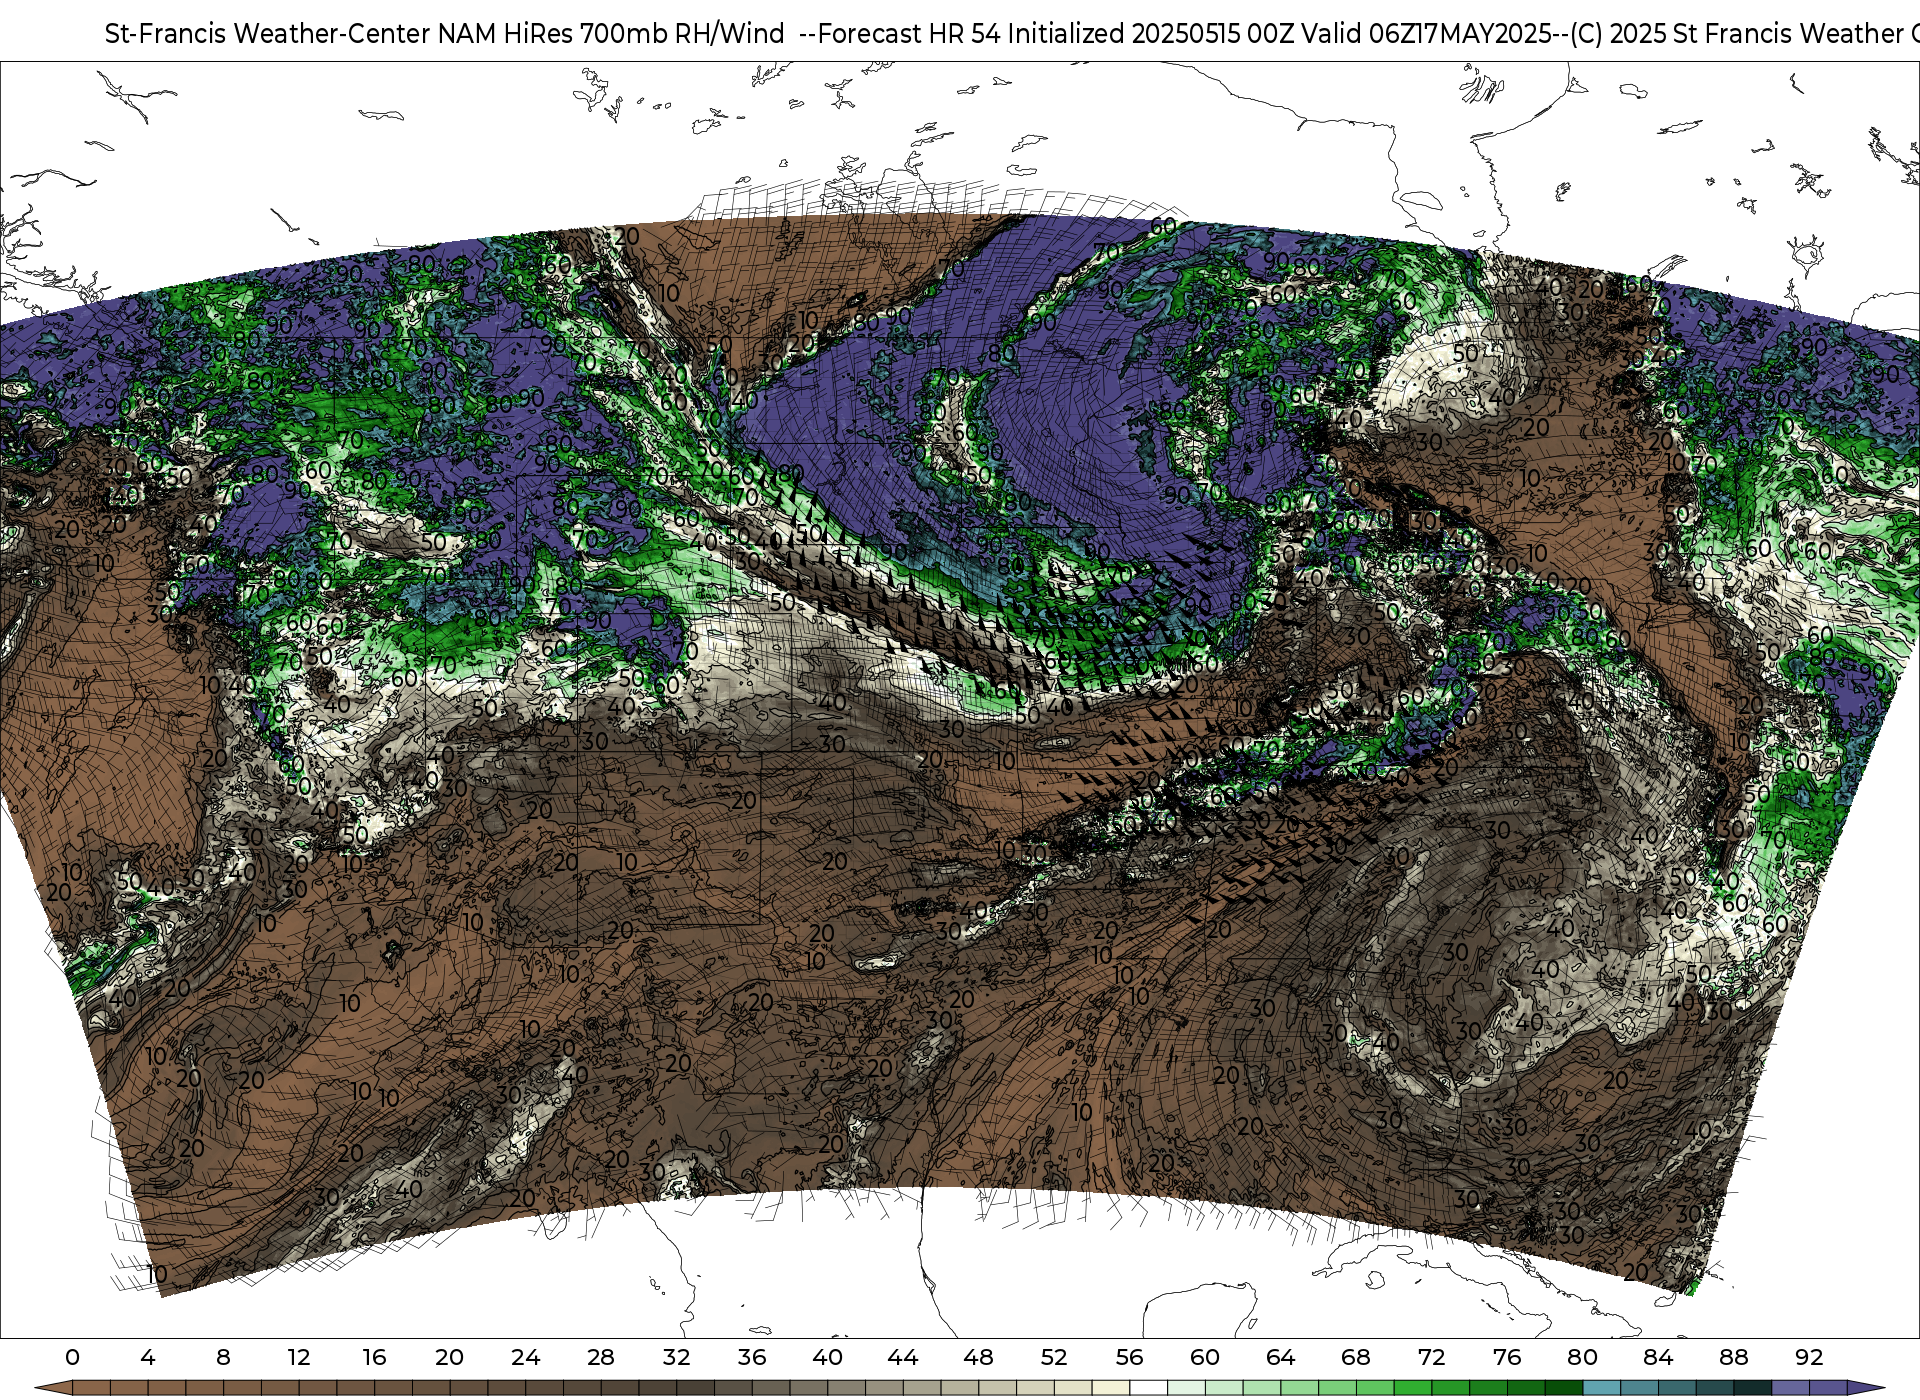Click the colorbar label "44"
The height and width of the screenshot is (1400, 1920).
tap(903, 1357)
